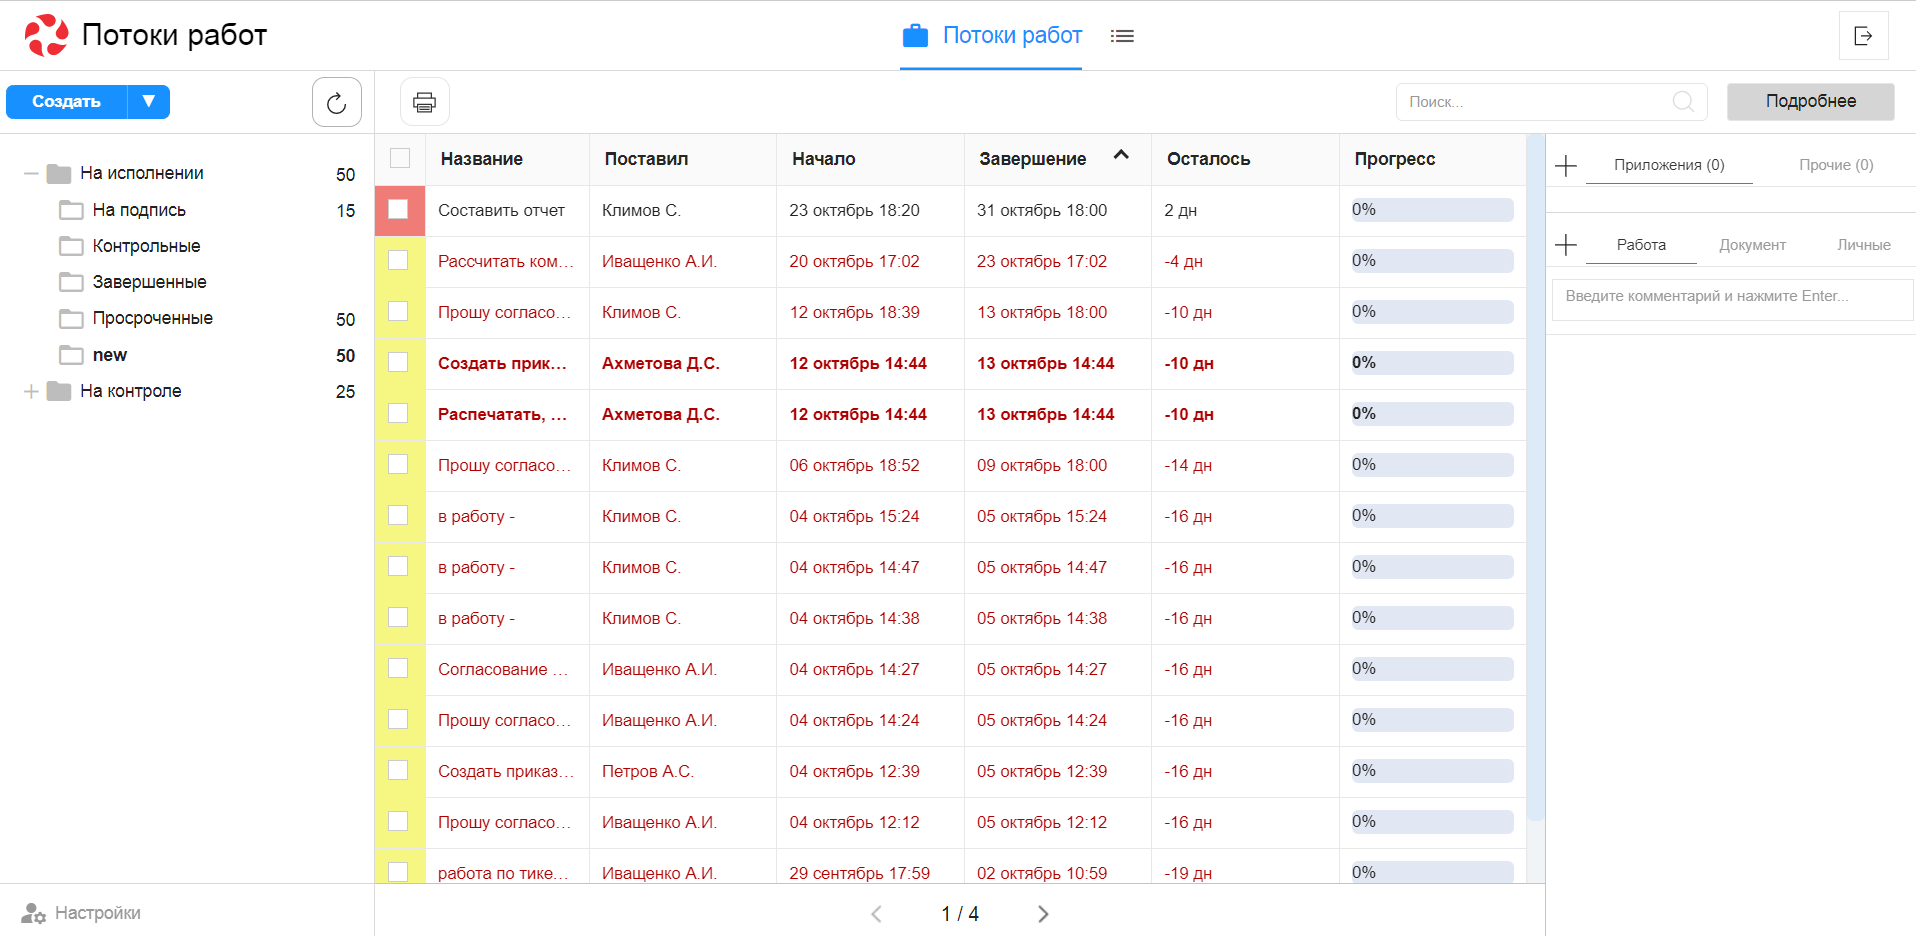Open the list menu icon in the header
The image size is (1916, 936).
1122,36
